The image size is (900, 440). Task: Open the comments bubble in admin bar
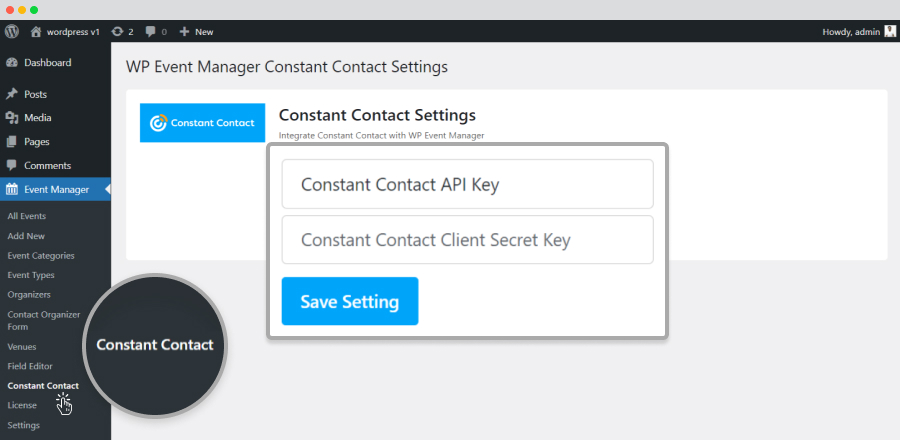(156, 32)
